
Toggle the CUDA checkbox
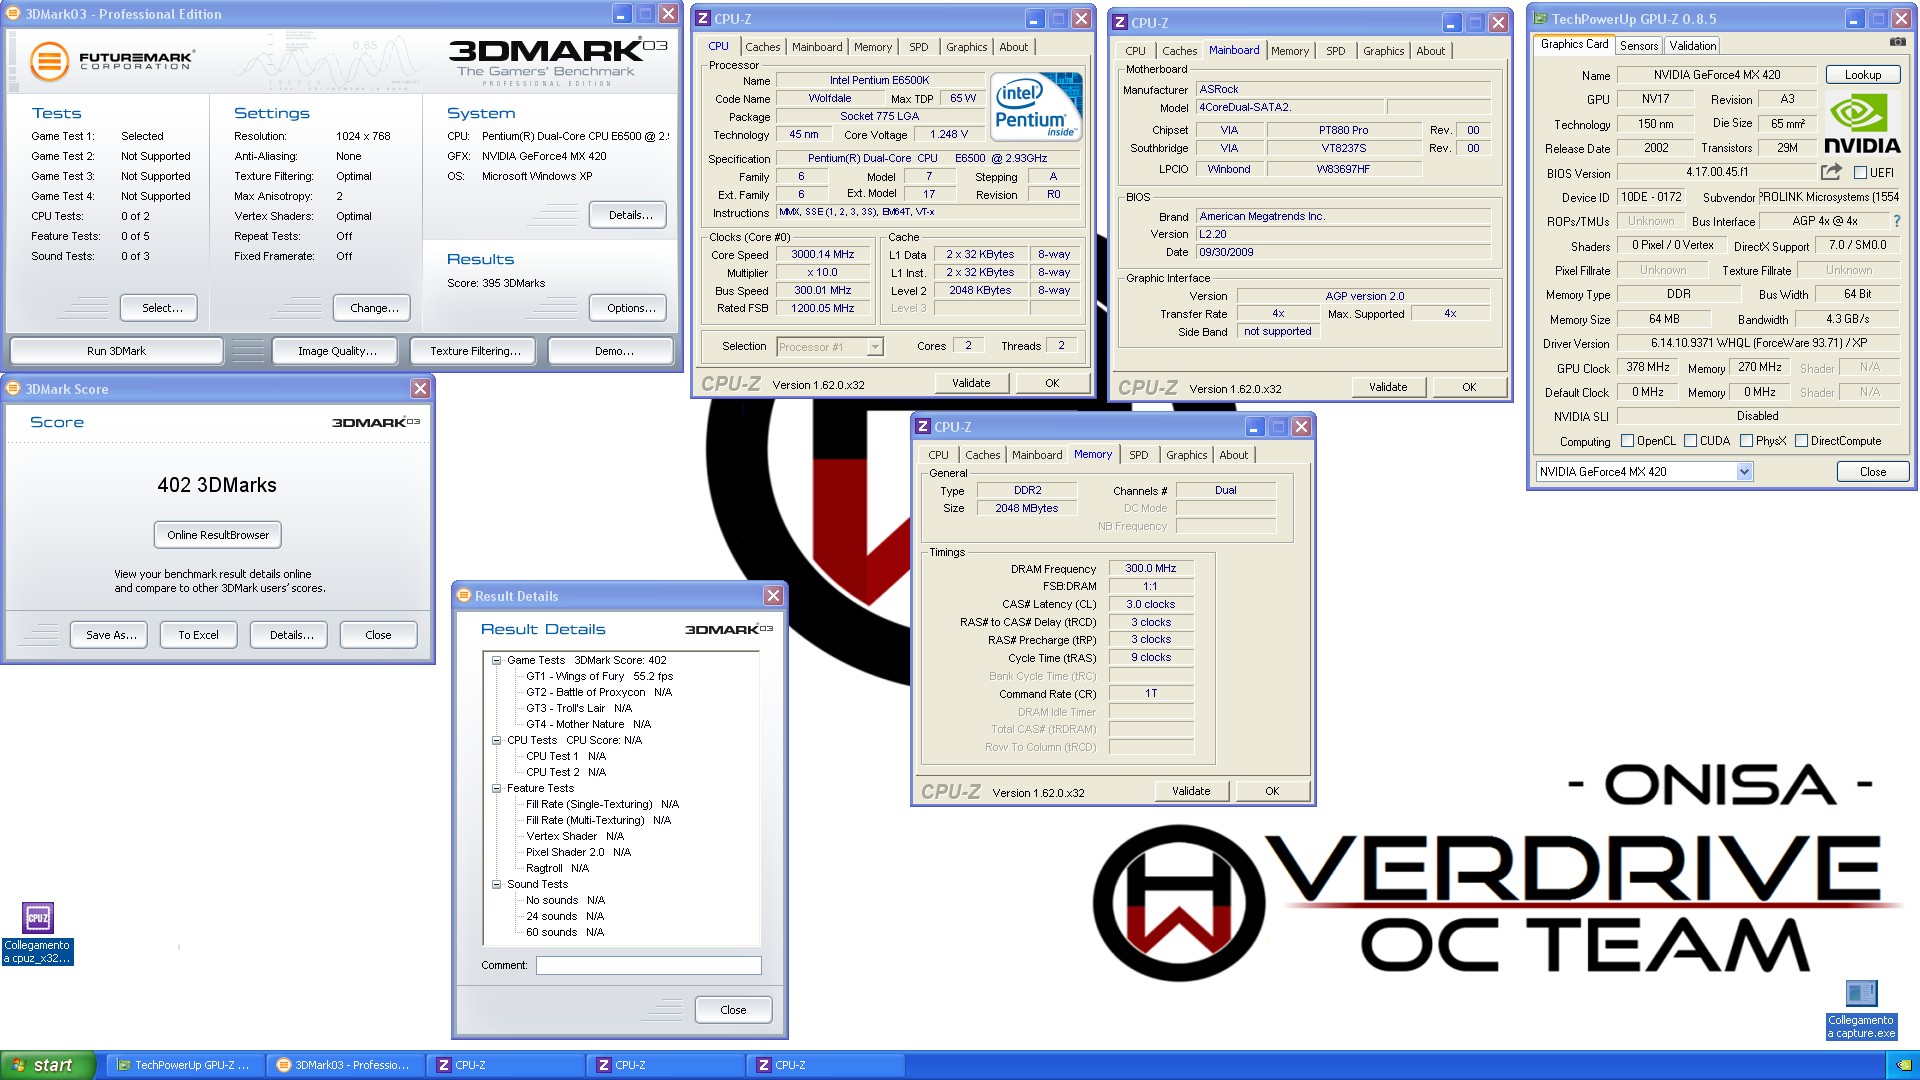click(1690, 441)
